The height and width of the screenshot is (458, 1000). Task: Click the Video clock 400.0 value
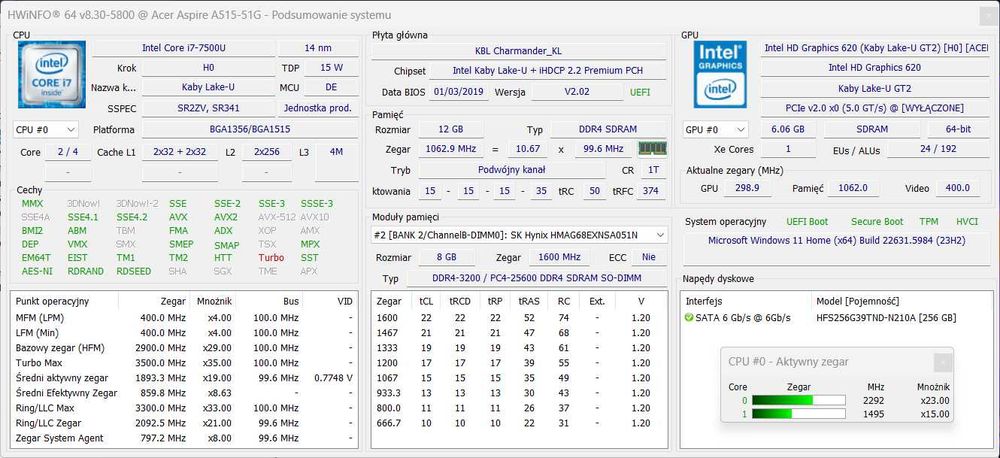coord(959,189)
